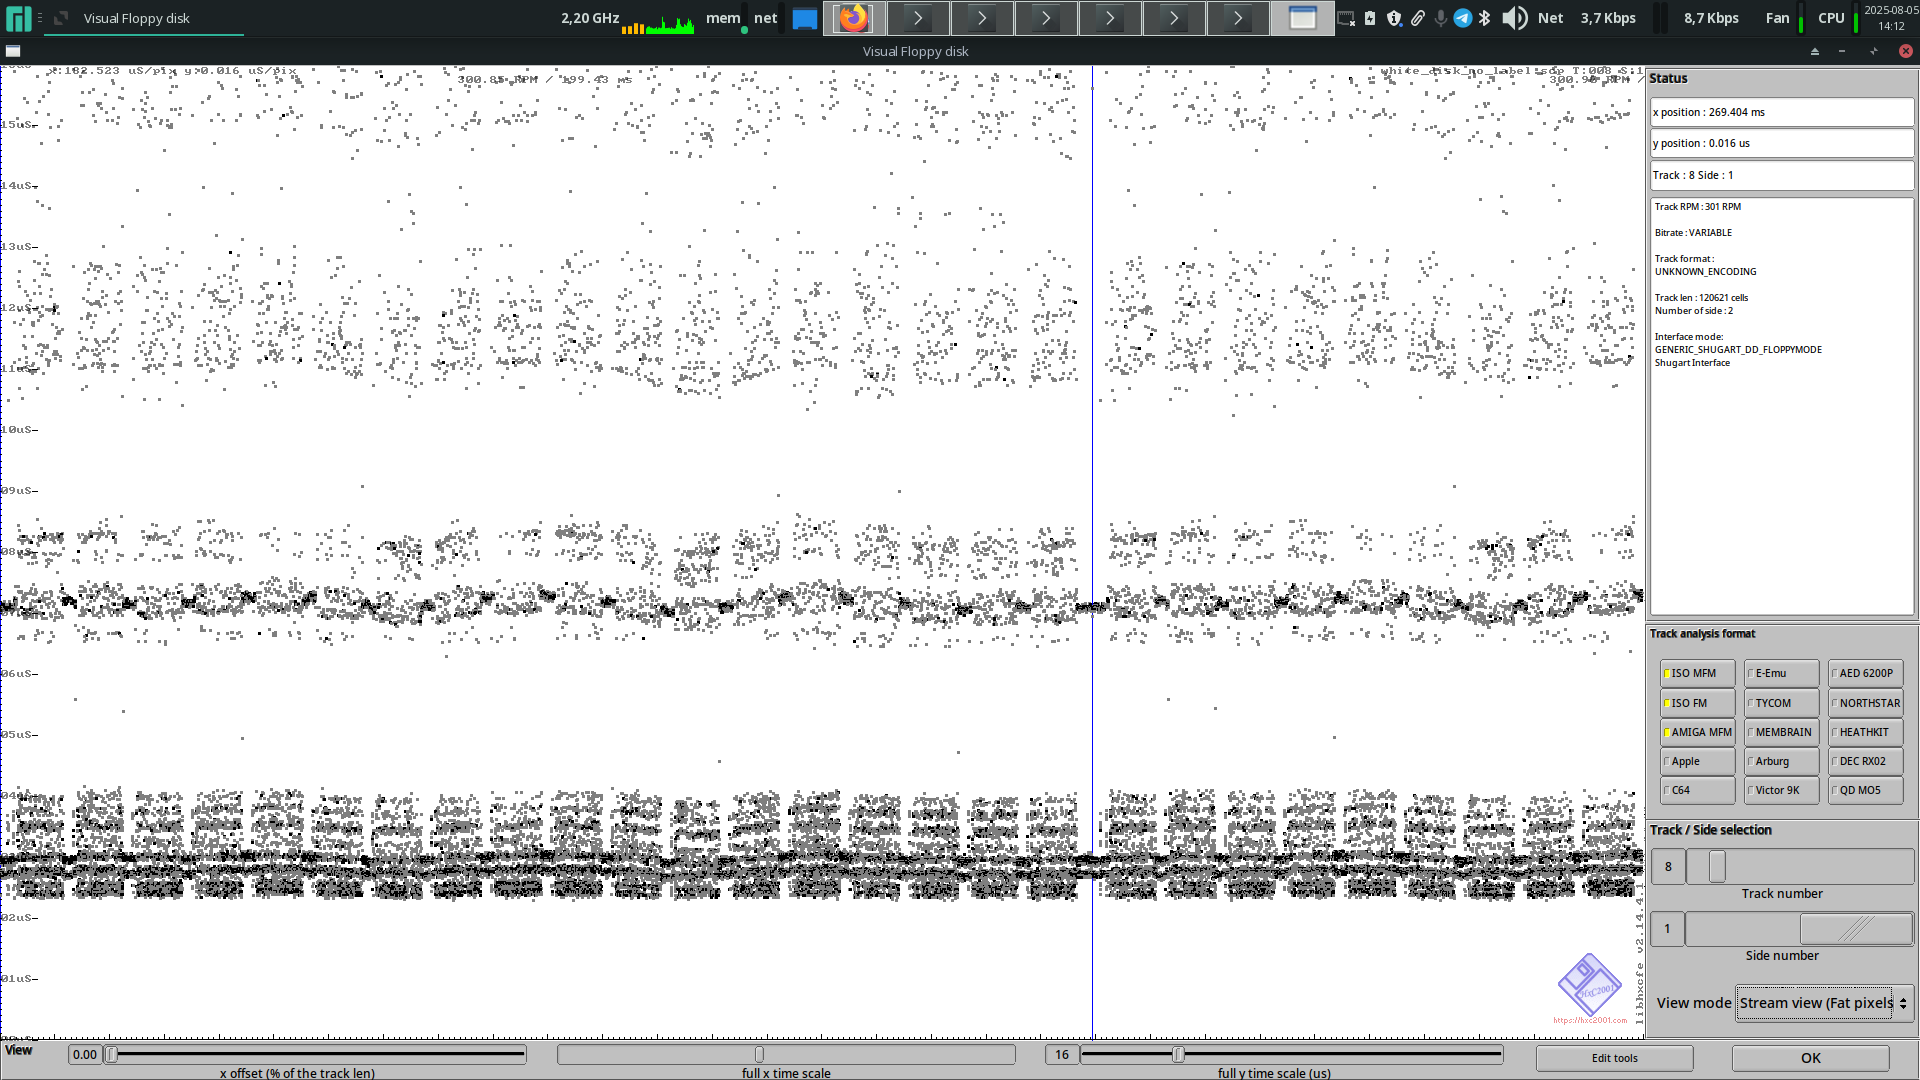The width and height of the screenshot is (1920, 1080).
Task: Click the battery tray icon
Action: pyautogui.click(x=1370, y=18)
